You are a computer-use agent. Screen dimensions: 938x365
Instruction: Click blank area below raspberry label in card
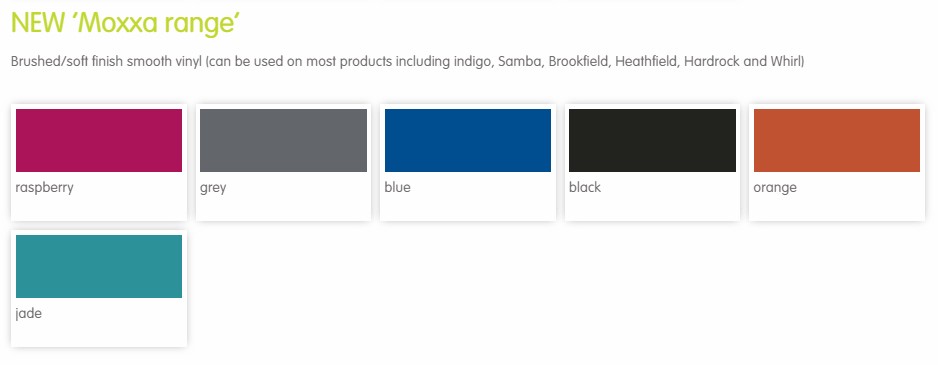[x=99, y=208]
